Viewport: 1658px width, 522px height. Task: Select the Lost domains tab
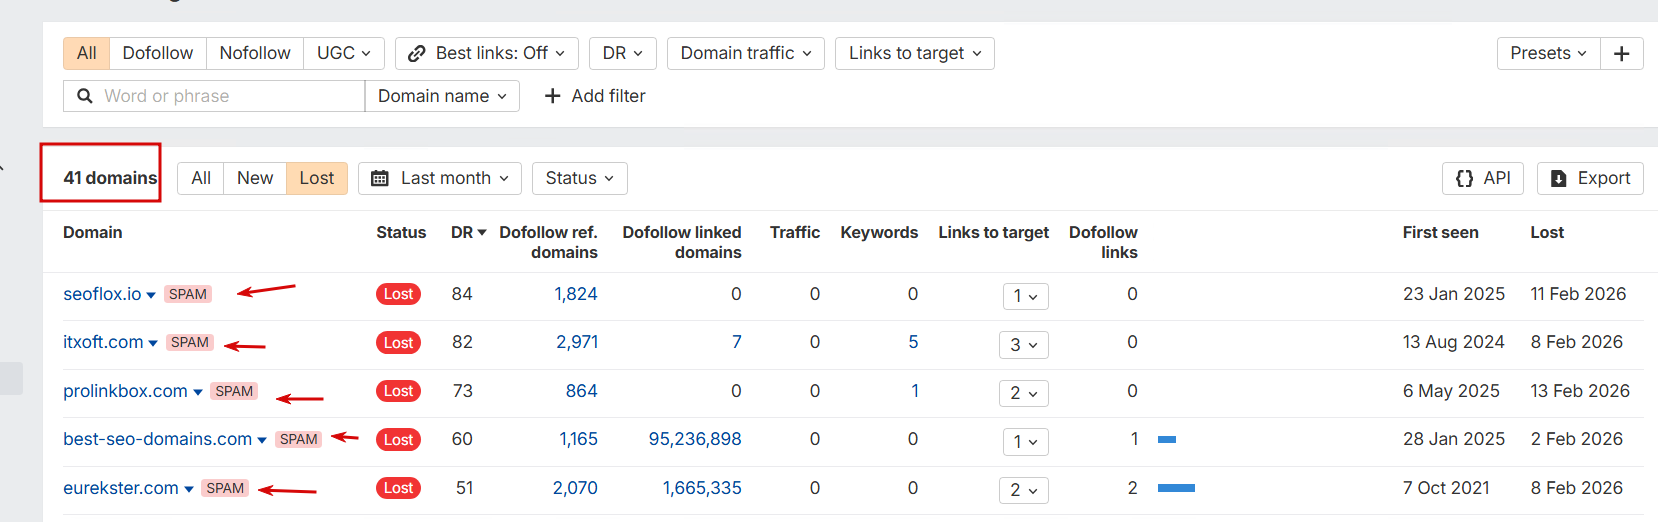316,178
